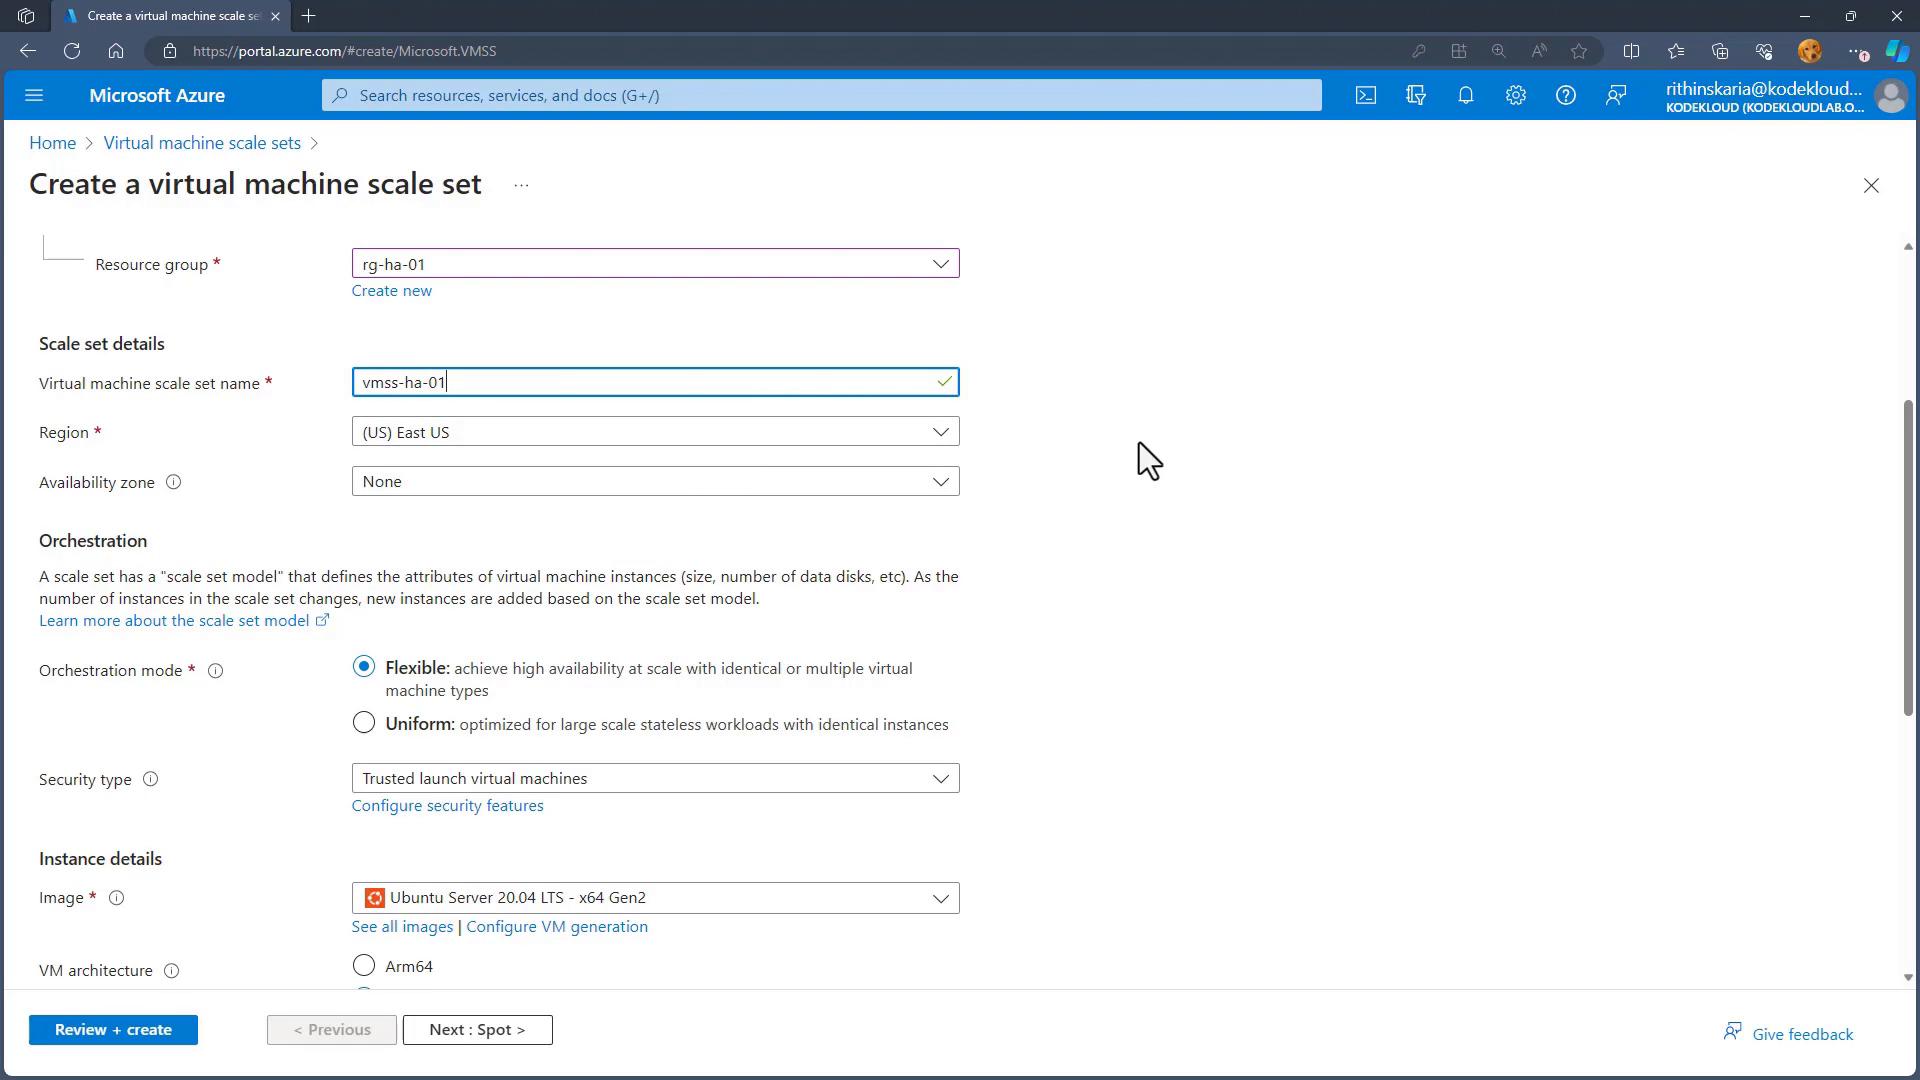Toggle browser split screen

(x=1631, y=51)
